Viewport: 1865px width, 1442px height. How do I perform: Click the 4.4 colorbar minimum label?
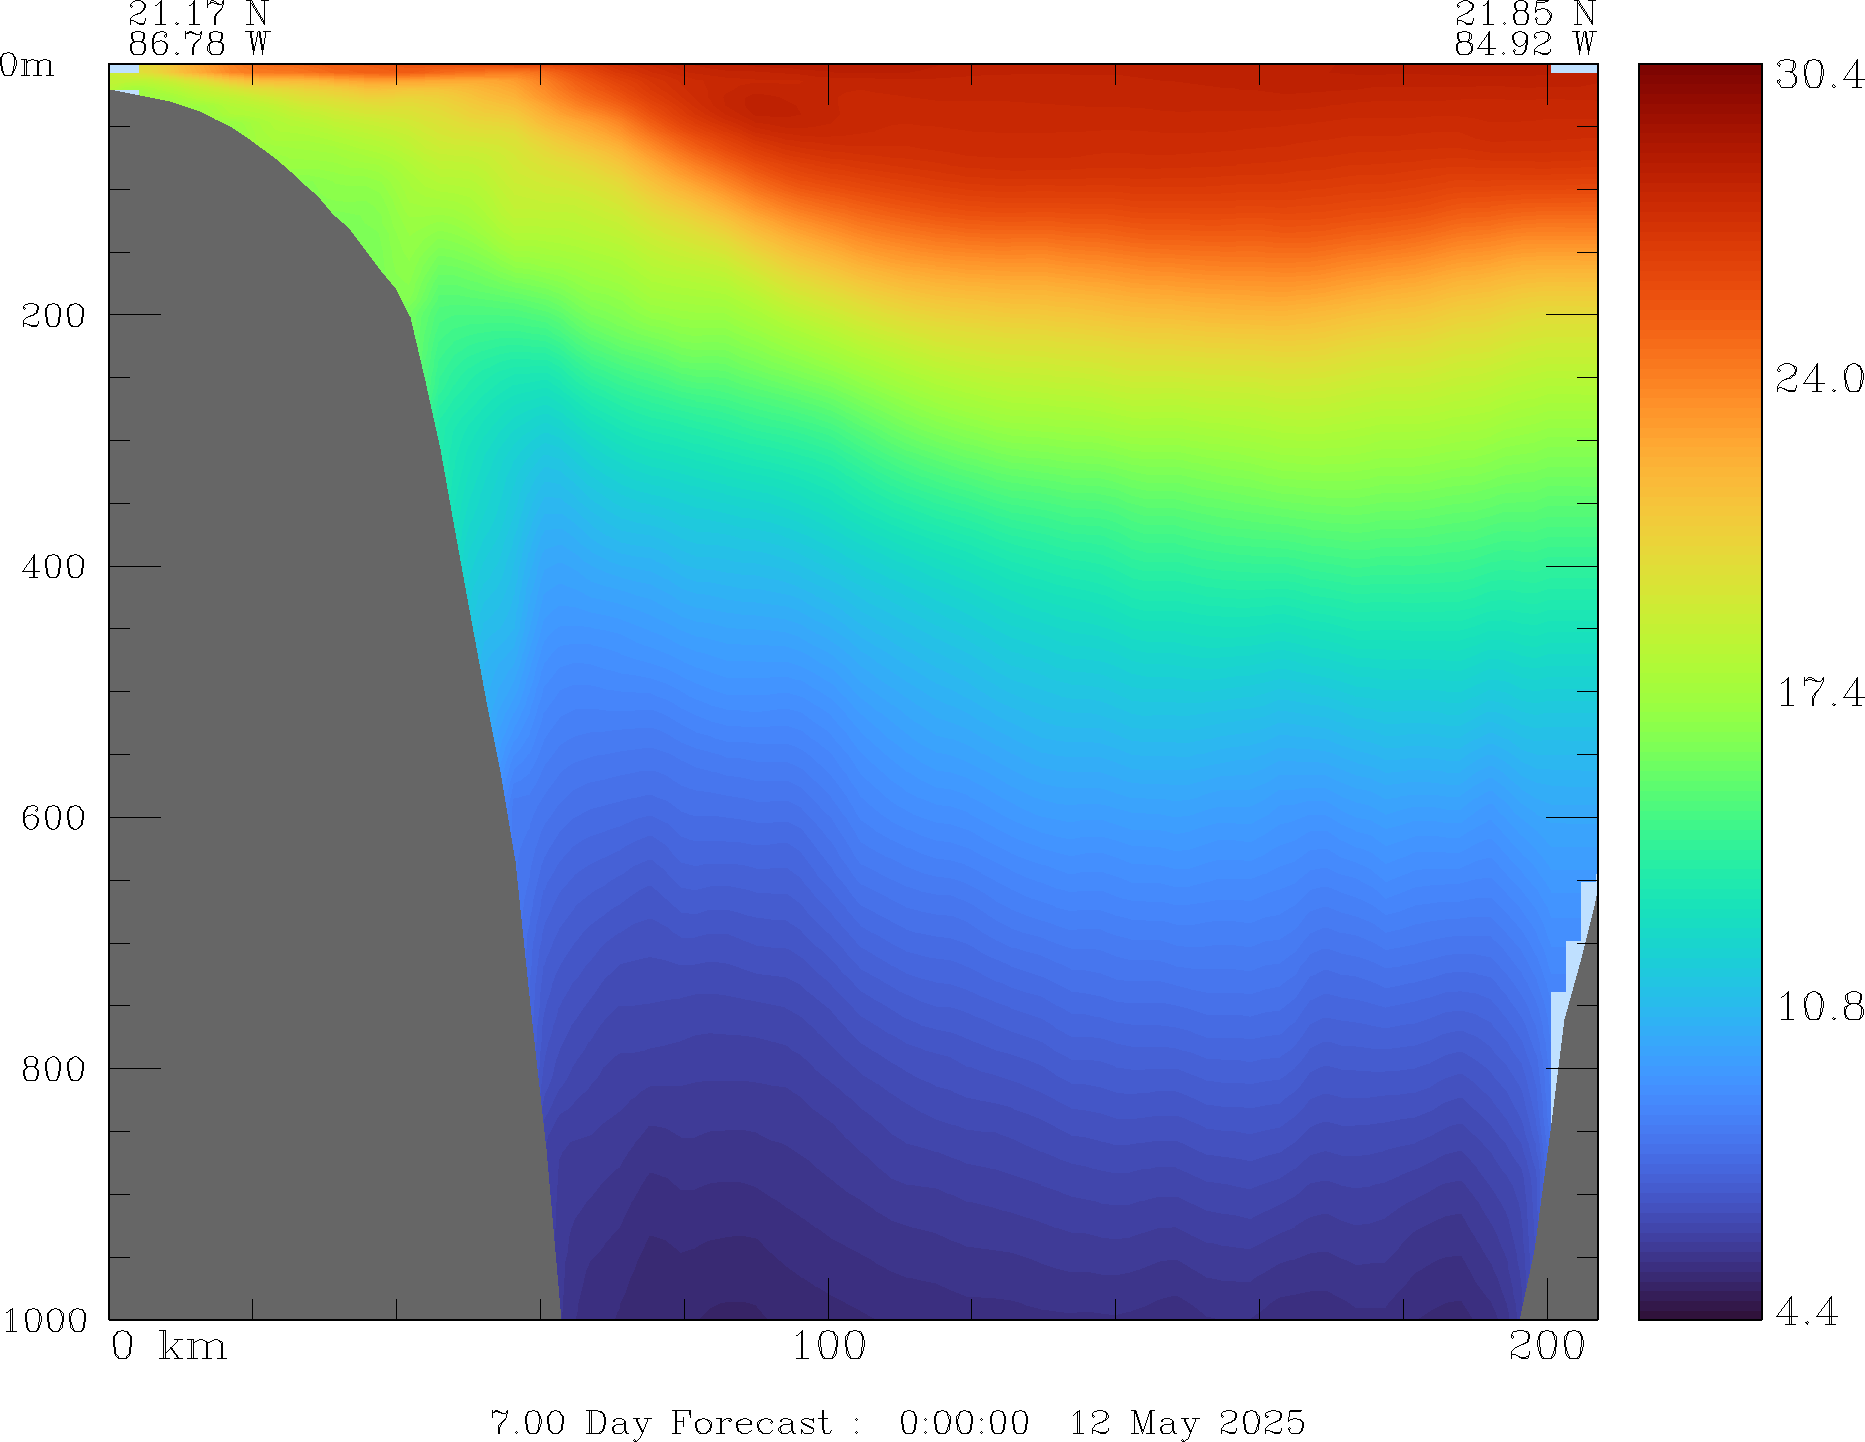tap(1806, 1311)
